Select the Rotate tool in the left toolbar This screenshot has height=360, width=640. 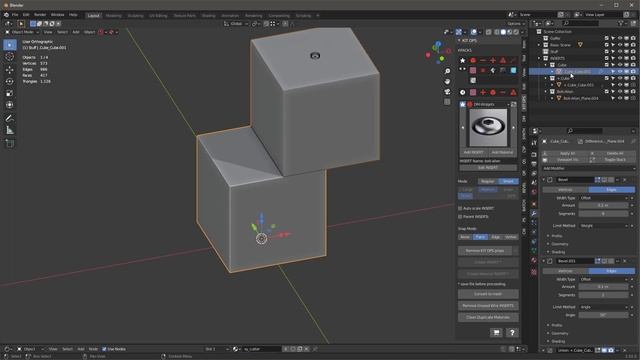[10, 81]
